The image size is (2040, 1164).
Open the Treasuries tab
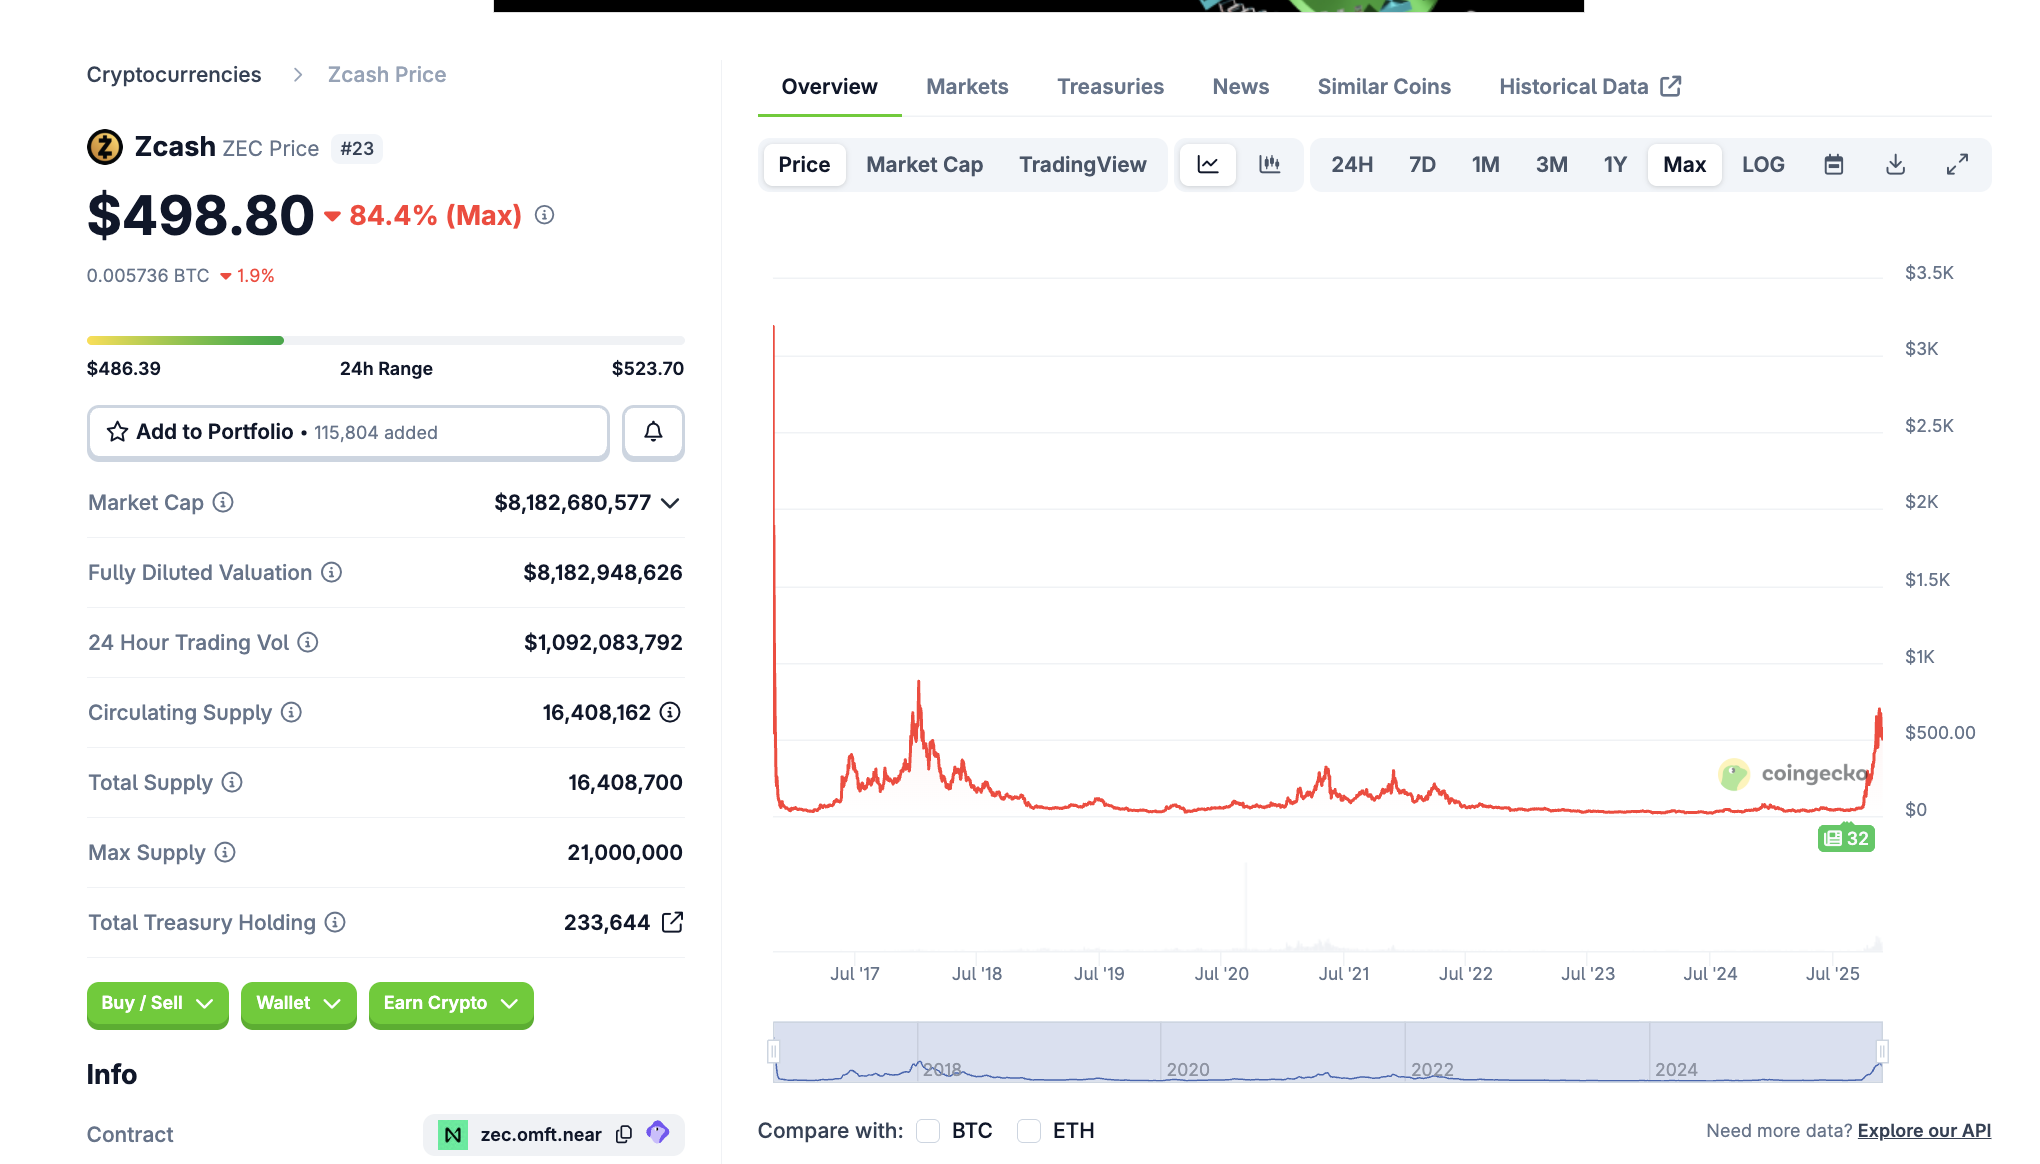coord(1110,86)
